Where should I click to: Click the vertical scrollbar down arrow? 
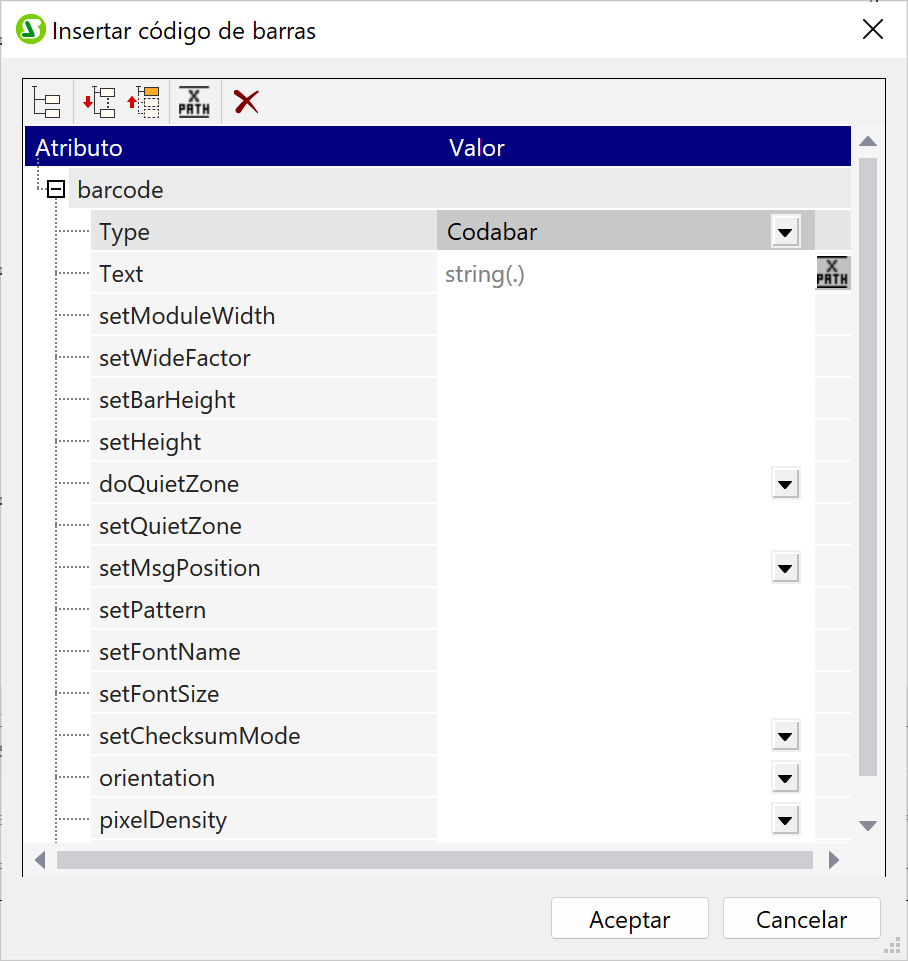[x=868, y=826]
